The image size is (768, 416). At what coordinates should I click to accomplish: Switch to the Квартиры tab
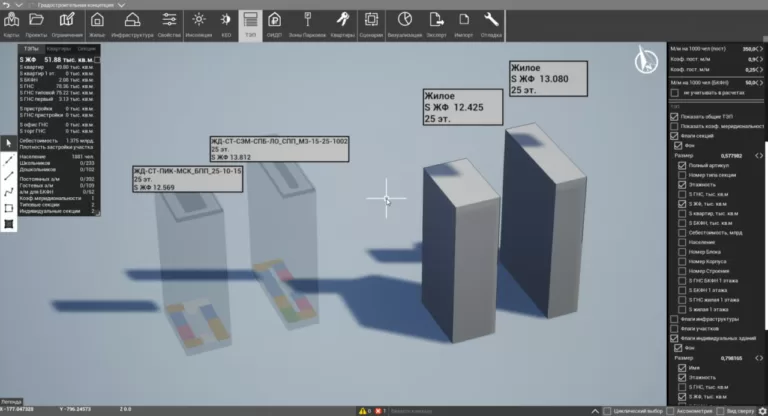tap(59, 48)
